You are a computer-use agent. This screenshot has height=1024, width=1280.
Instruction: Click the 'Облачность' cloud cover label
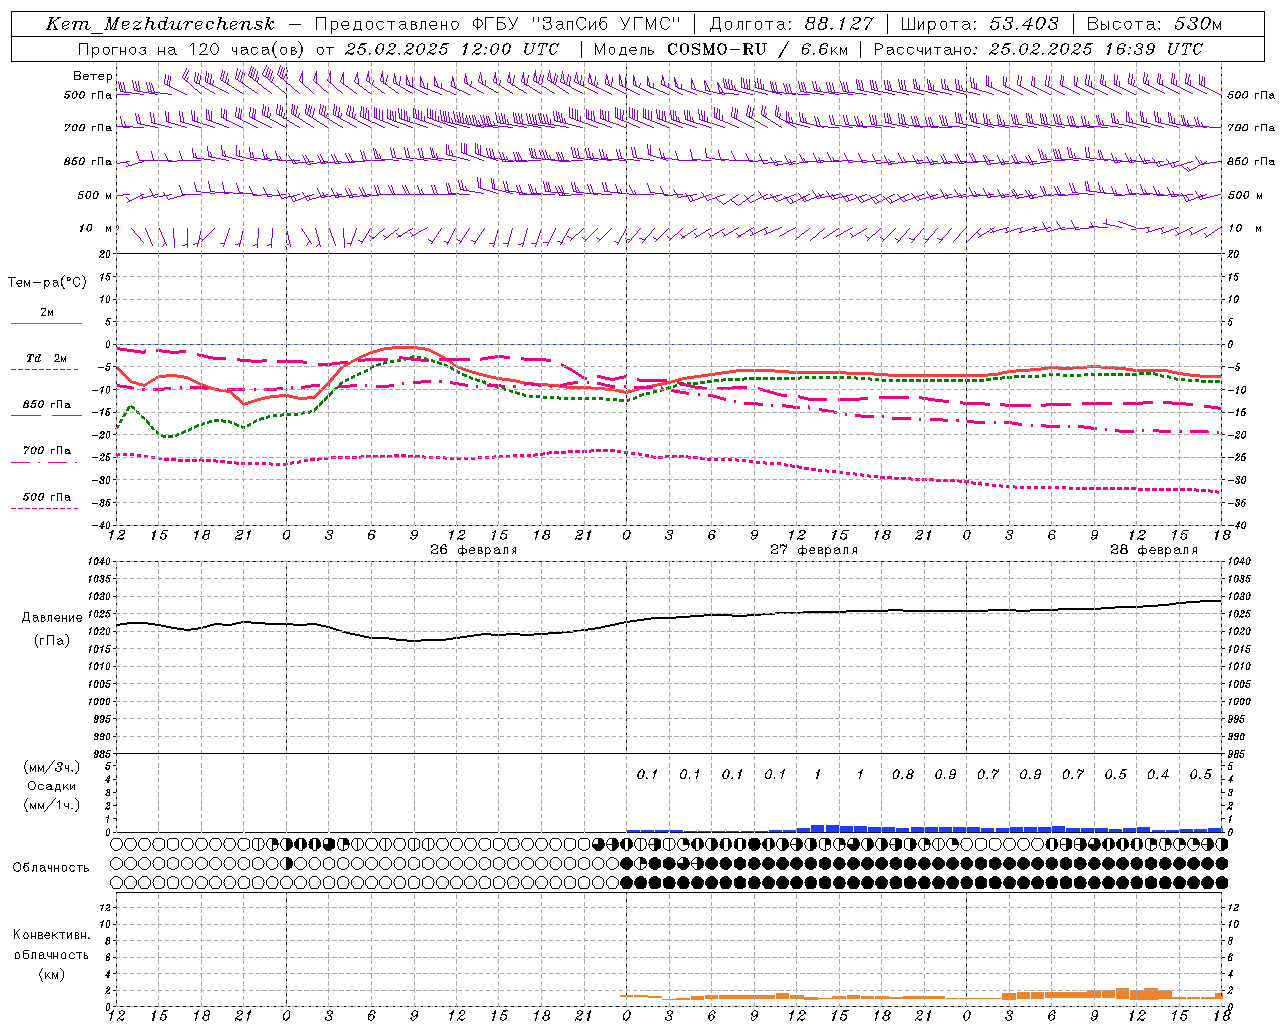[x=51, y=868]
